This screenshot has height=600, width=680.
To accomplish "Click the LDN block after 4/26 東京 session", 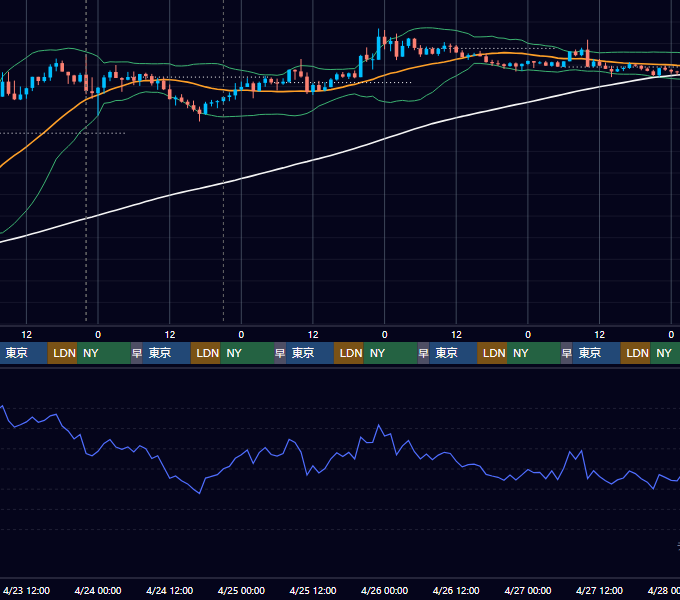I will (x=492, y=353).
